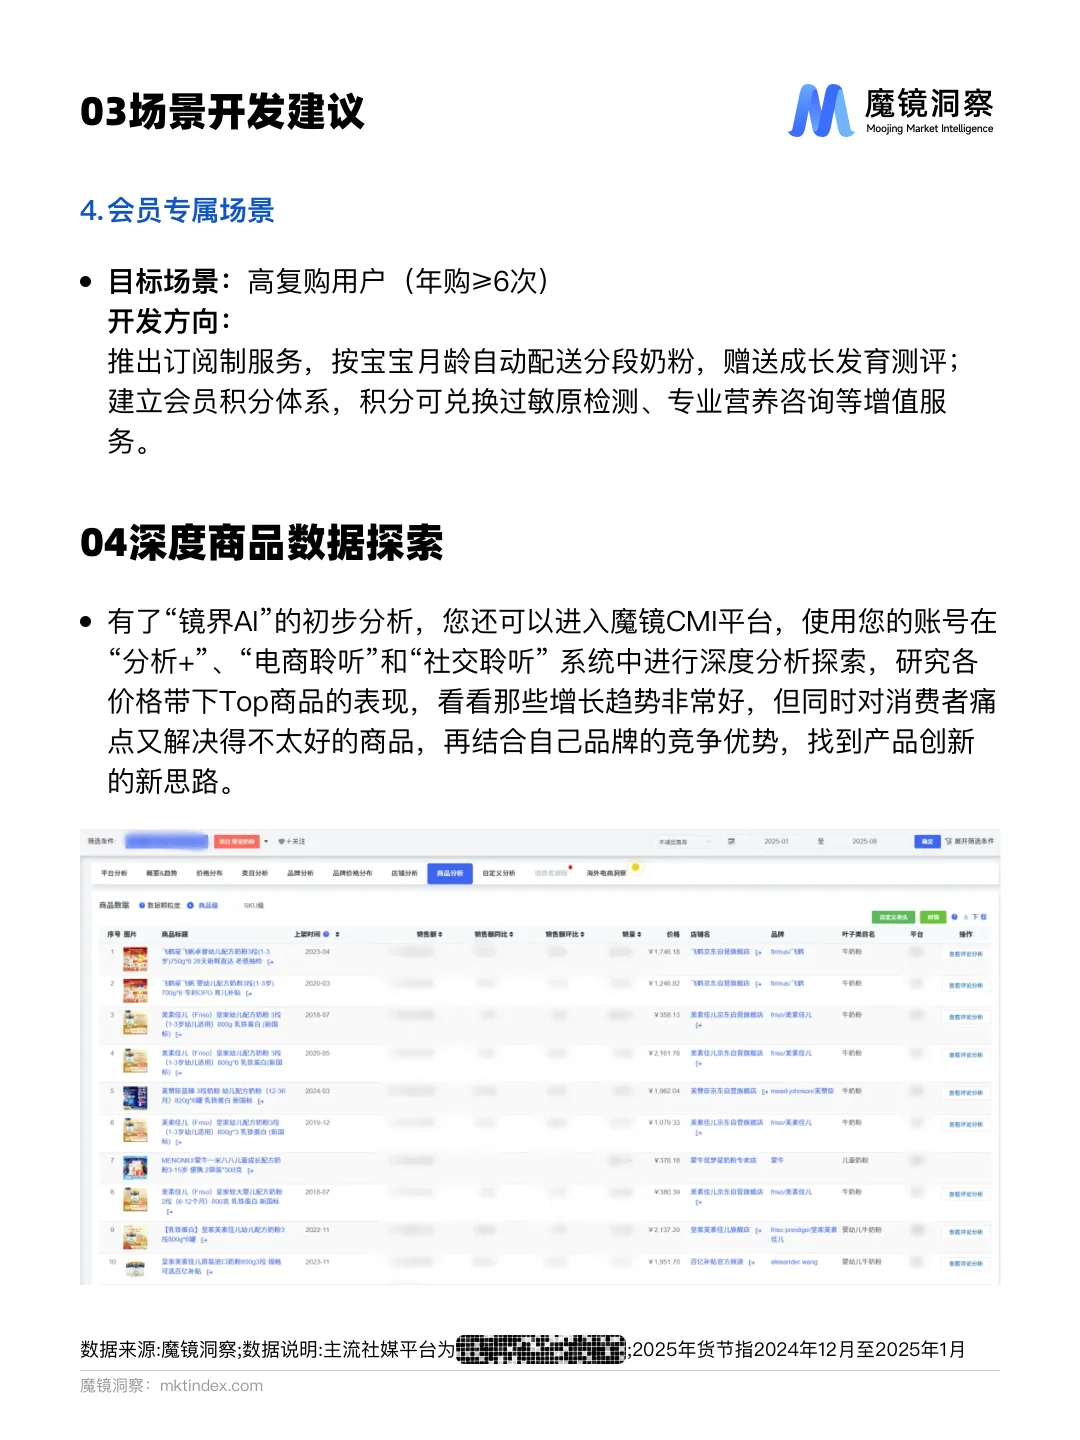This screenshot has height=1440, width=1080.
Task: Click the blurred filter condition field
Action: (x=166, y=842)
